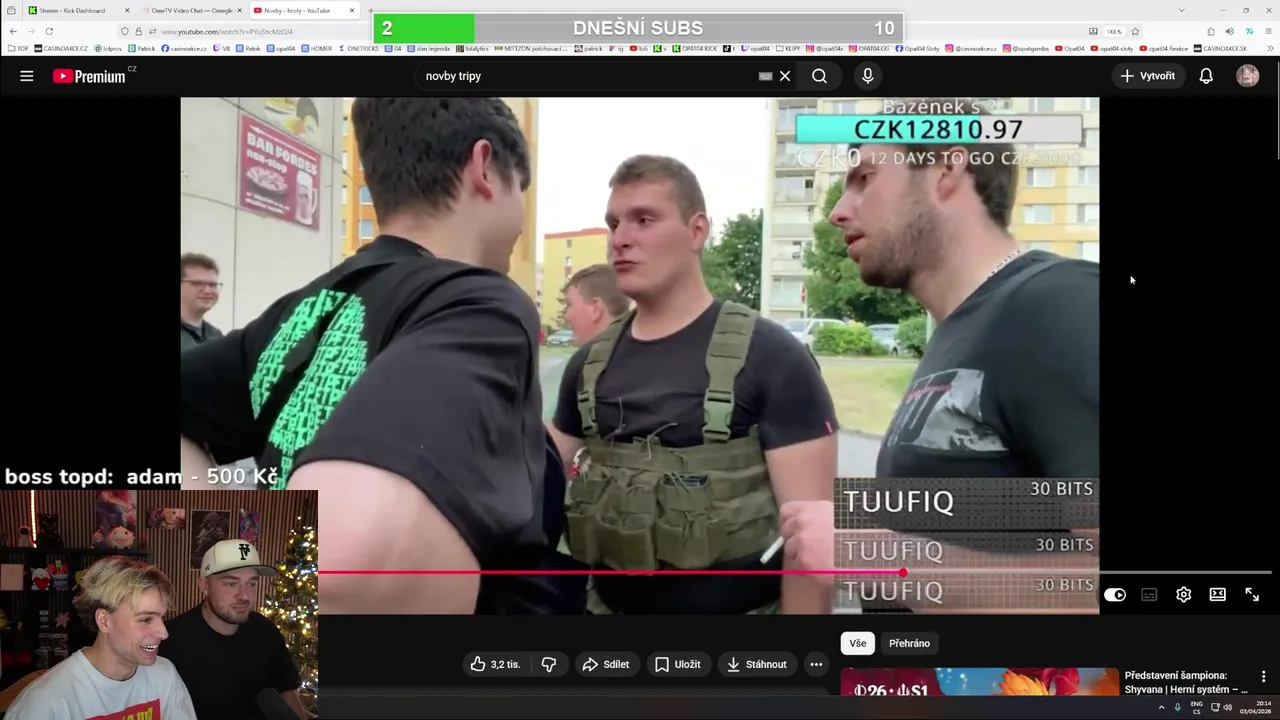This screenshot has width=1280, height=720.
Task: Switch to OmeTV Video Chat tab
Action: pyautogui.click(x=191, y=10)
